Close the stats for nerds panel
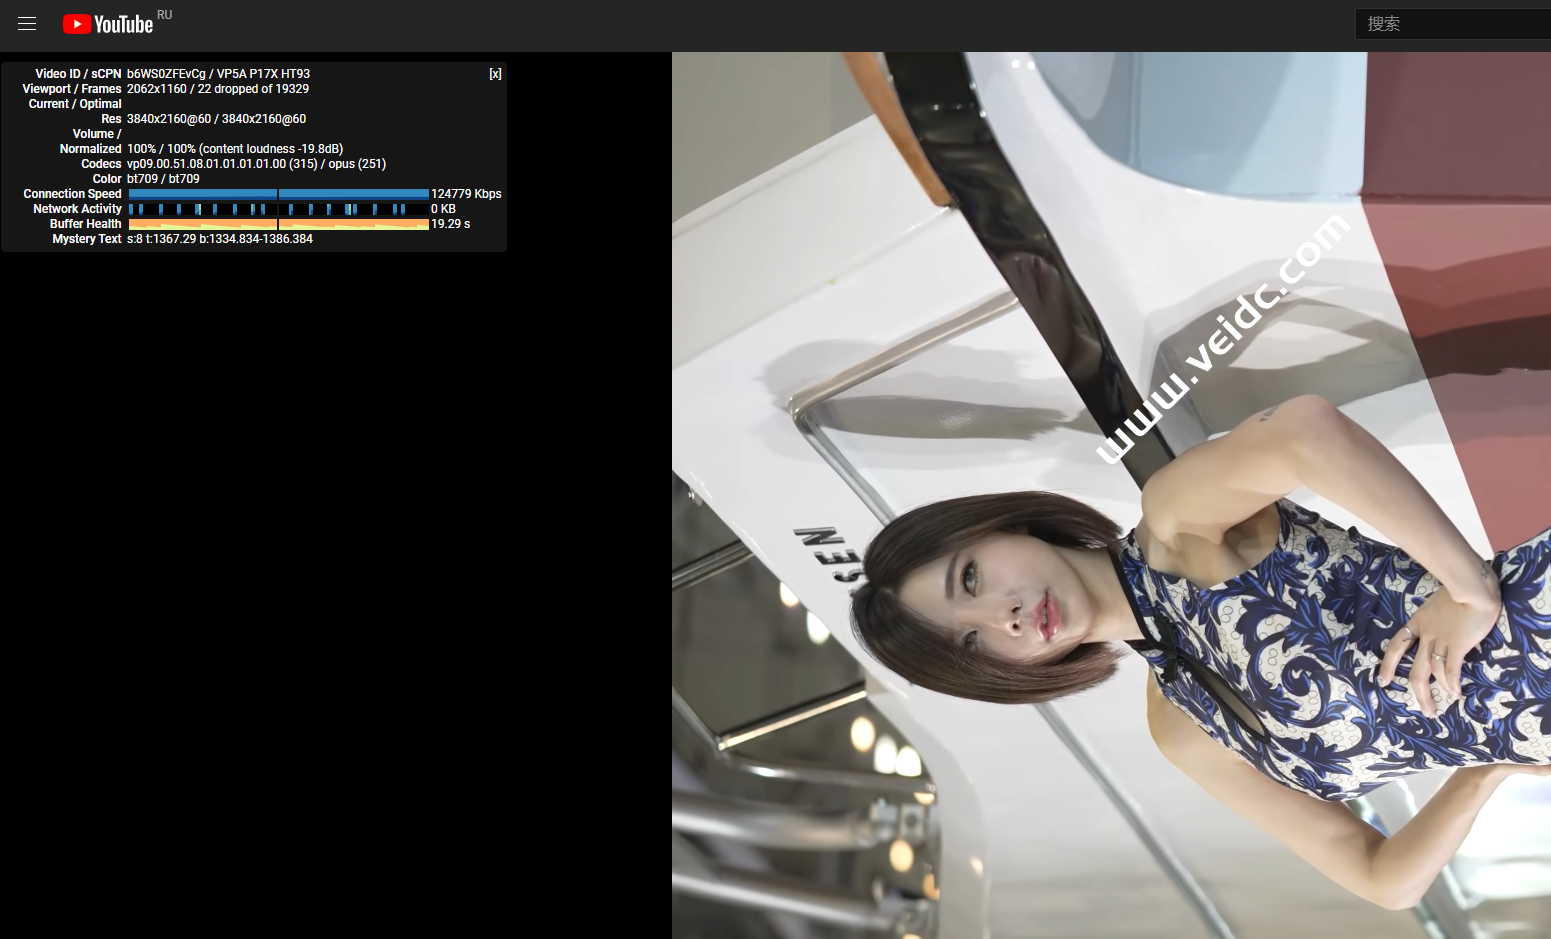 tap(495, 74)
